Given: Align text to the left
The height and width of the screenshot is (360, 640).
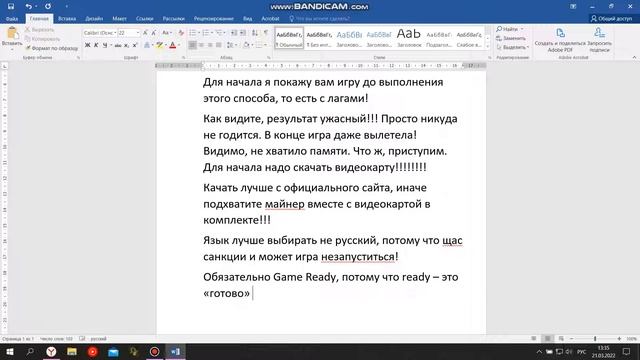Looking at the screenshot, I should click(192, 45).
